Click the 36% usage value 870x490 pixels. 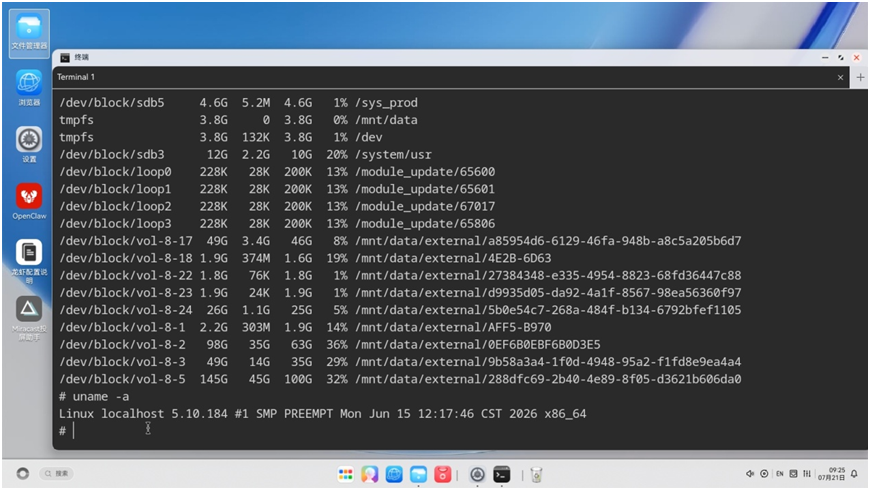[337, 344]
